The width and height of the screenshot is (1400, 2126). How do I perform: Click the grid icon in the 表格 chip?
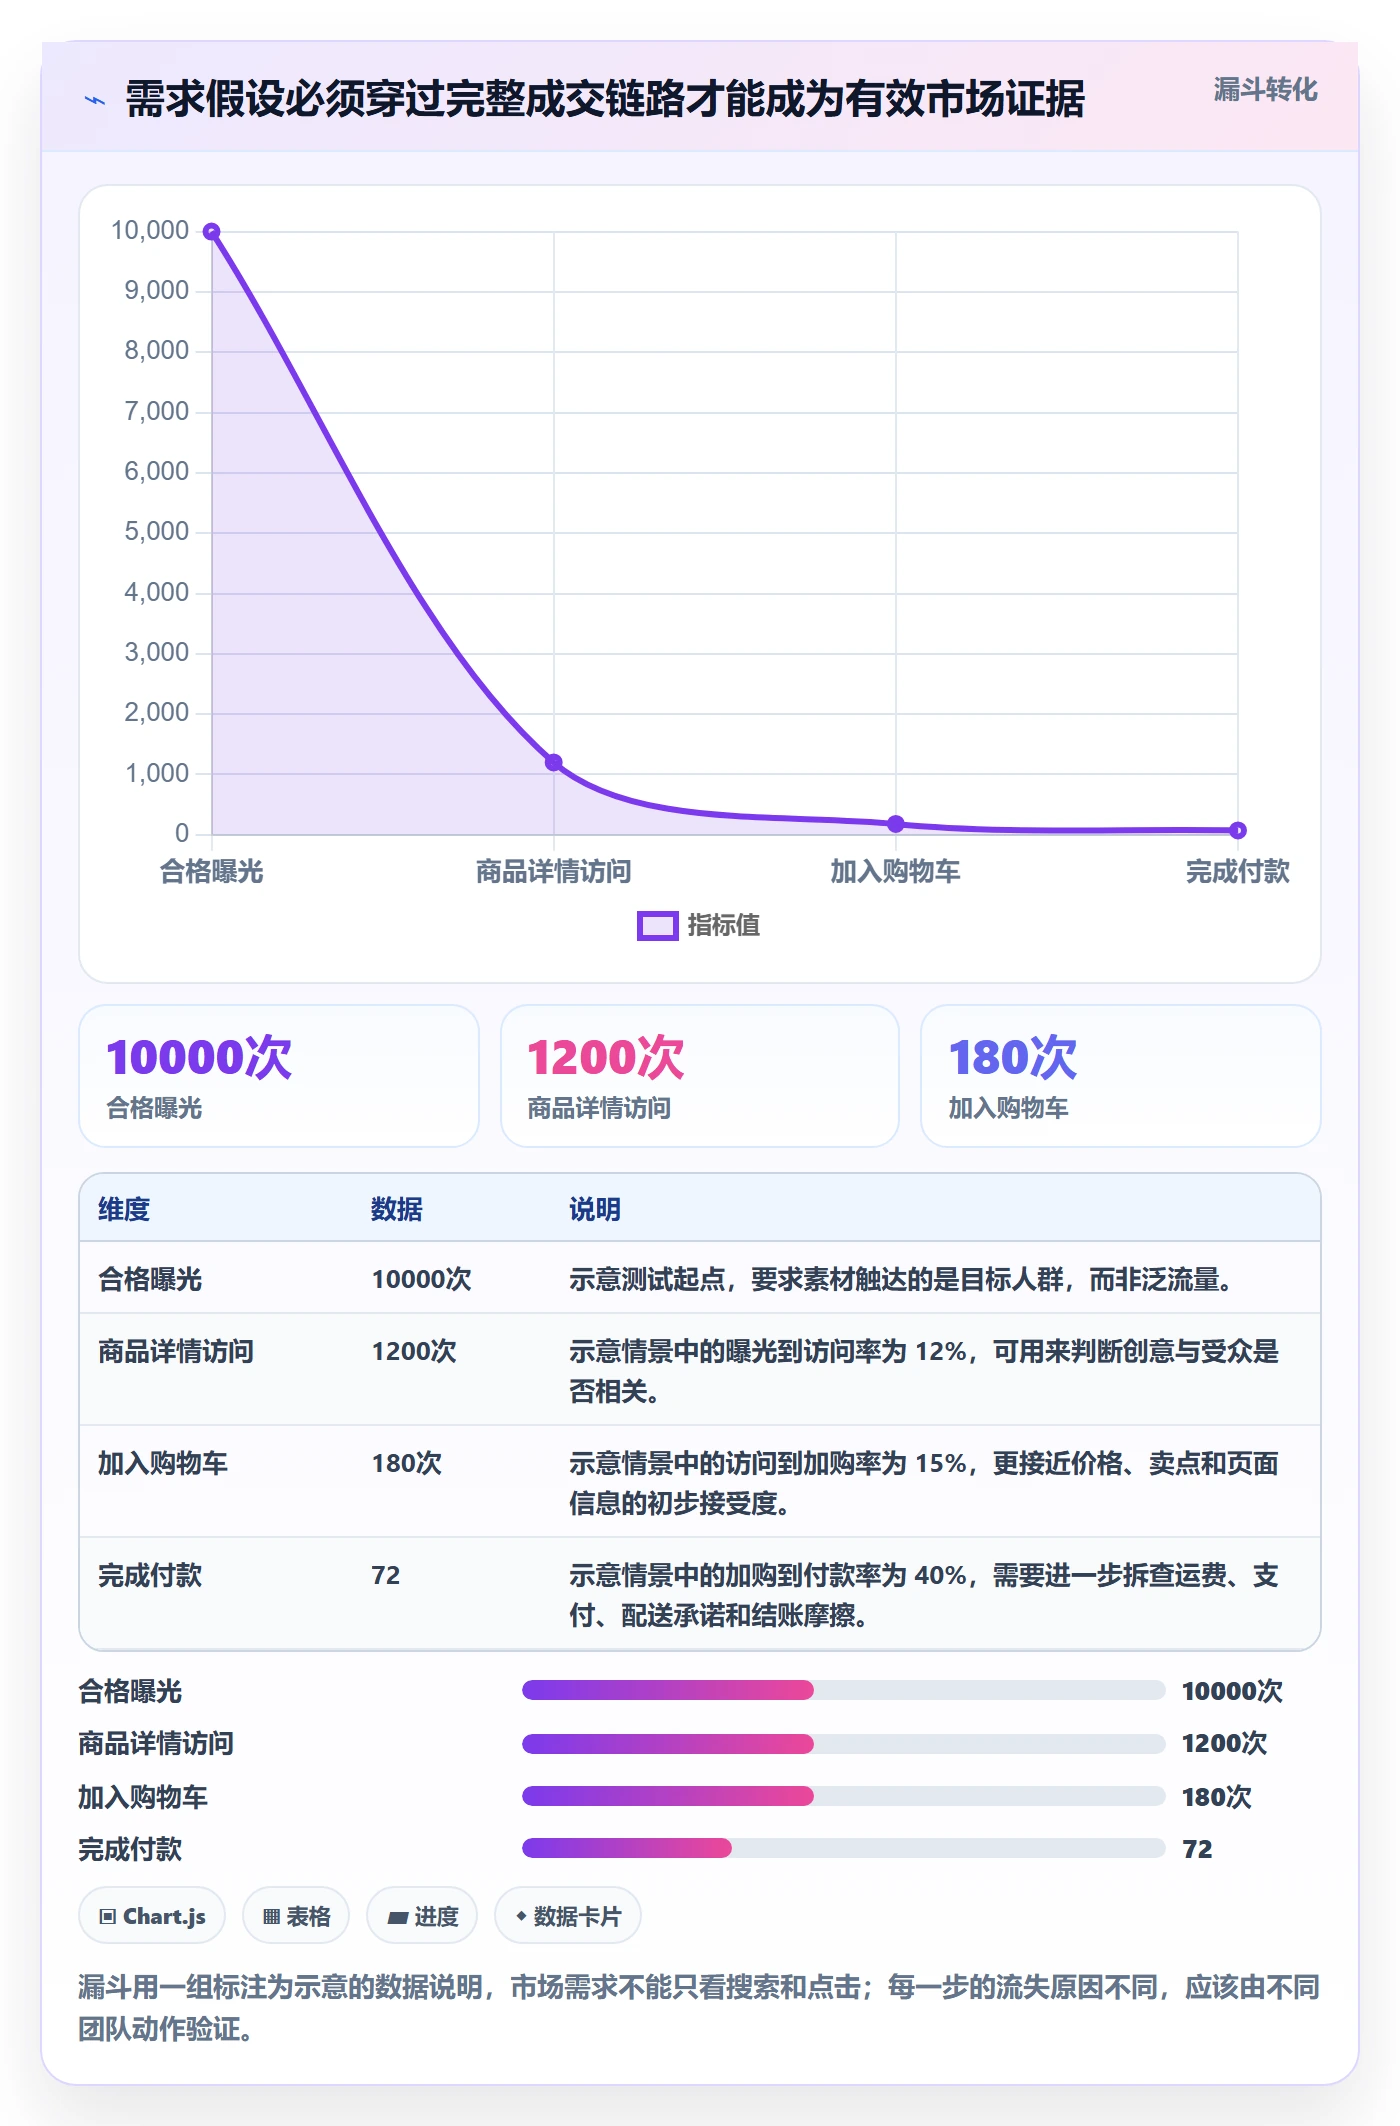tap(272, 1917)
